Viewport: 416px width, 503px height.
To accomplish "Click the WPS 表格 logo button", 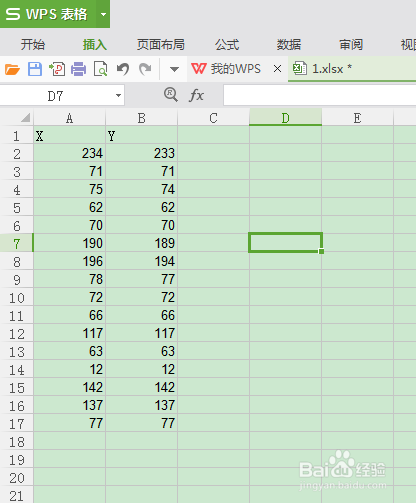I will click(x=48, y=14).
